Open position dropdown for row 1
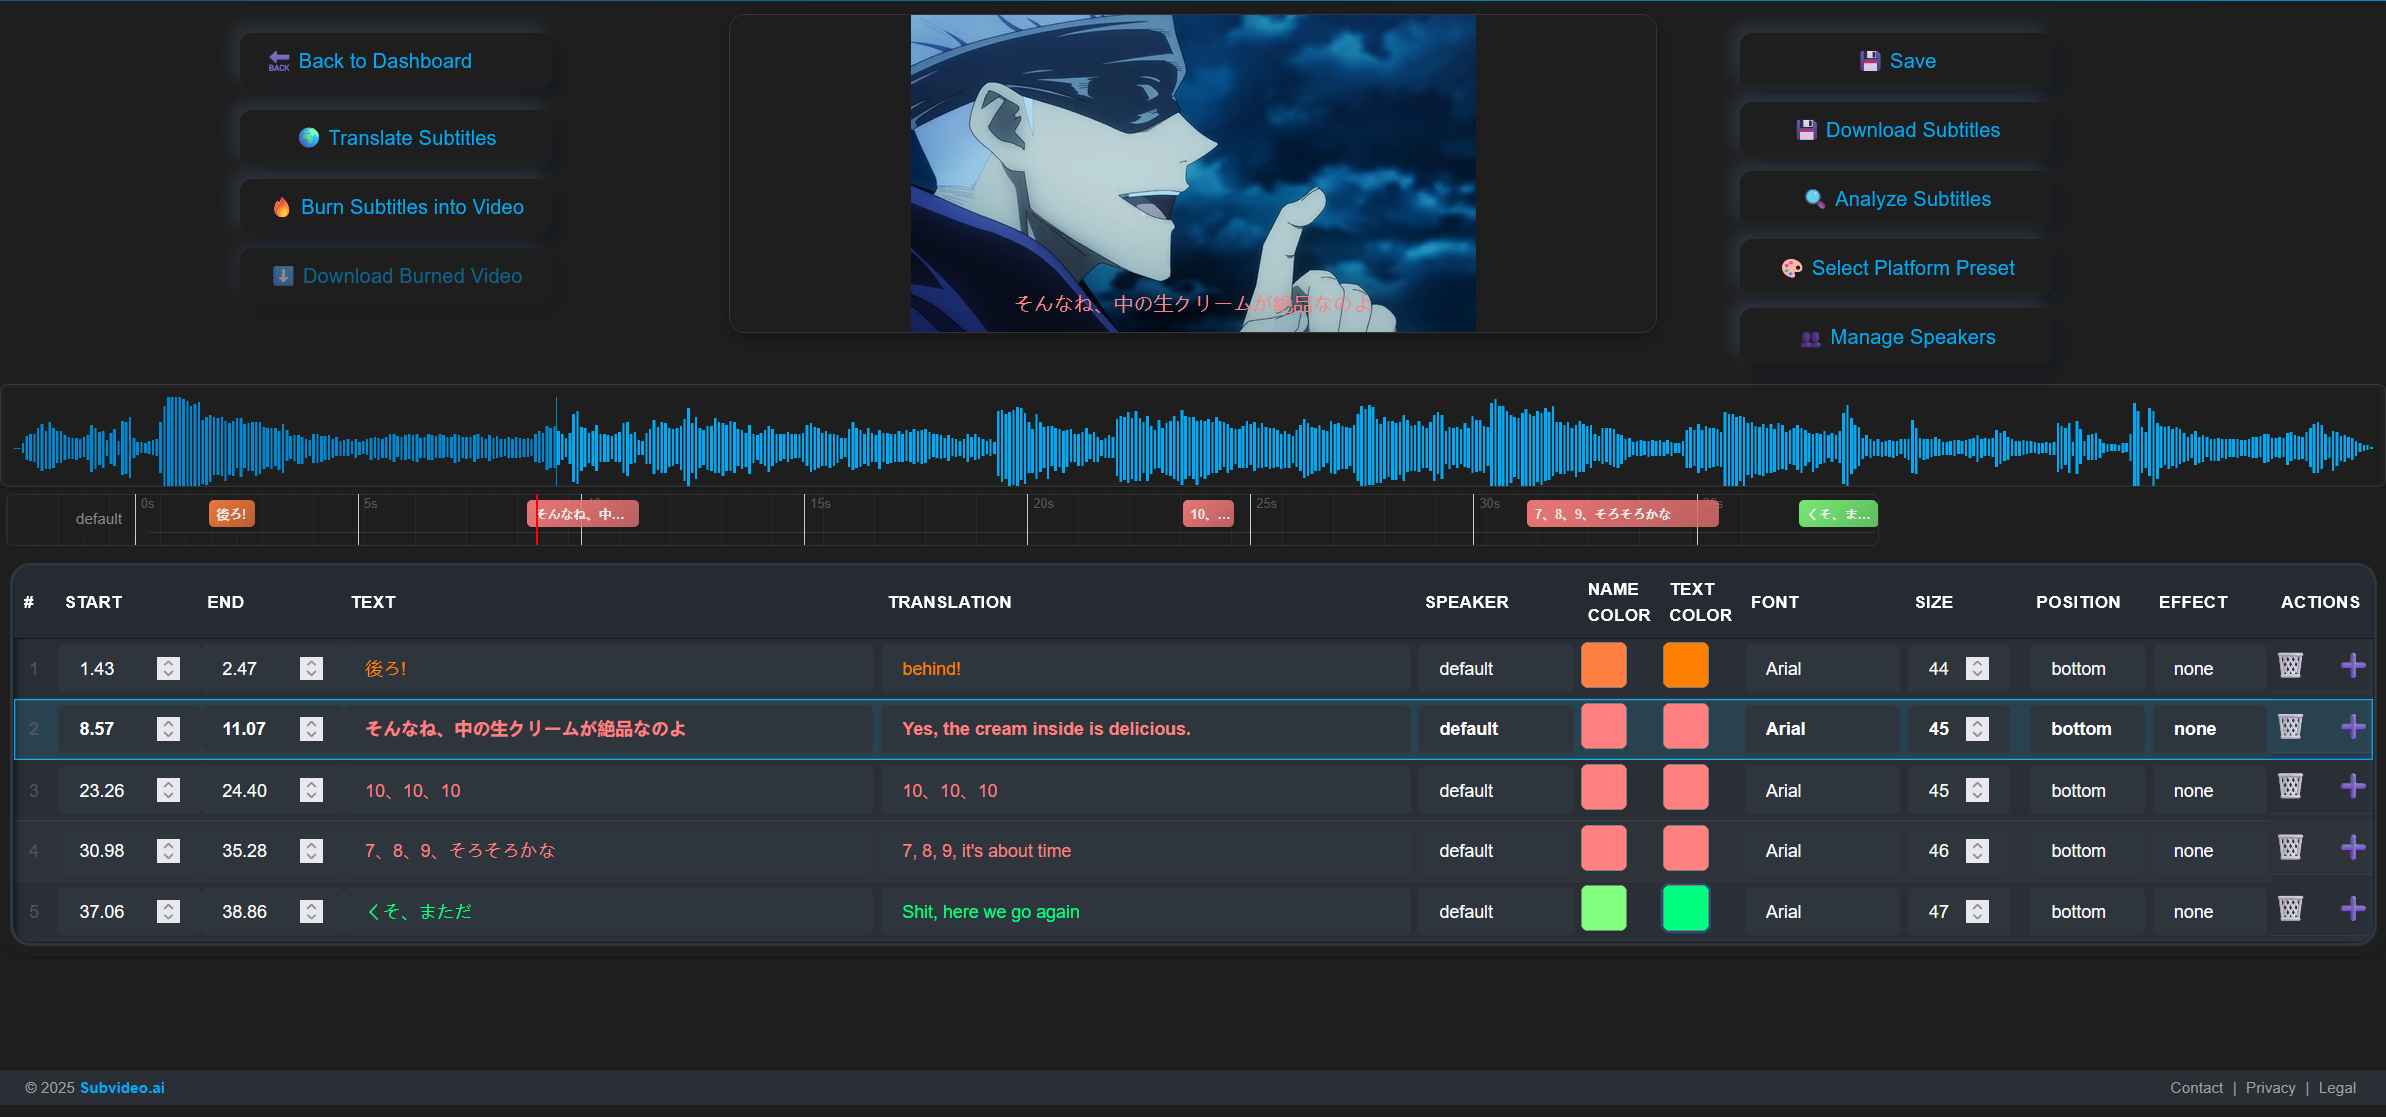2386x1117 pixels. (x=2087, y=669)
